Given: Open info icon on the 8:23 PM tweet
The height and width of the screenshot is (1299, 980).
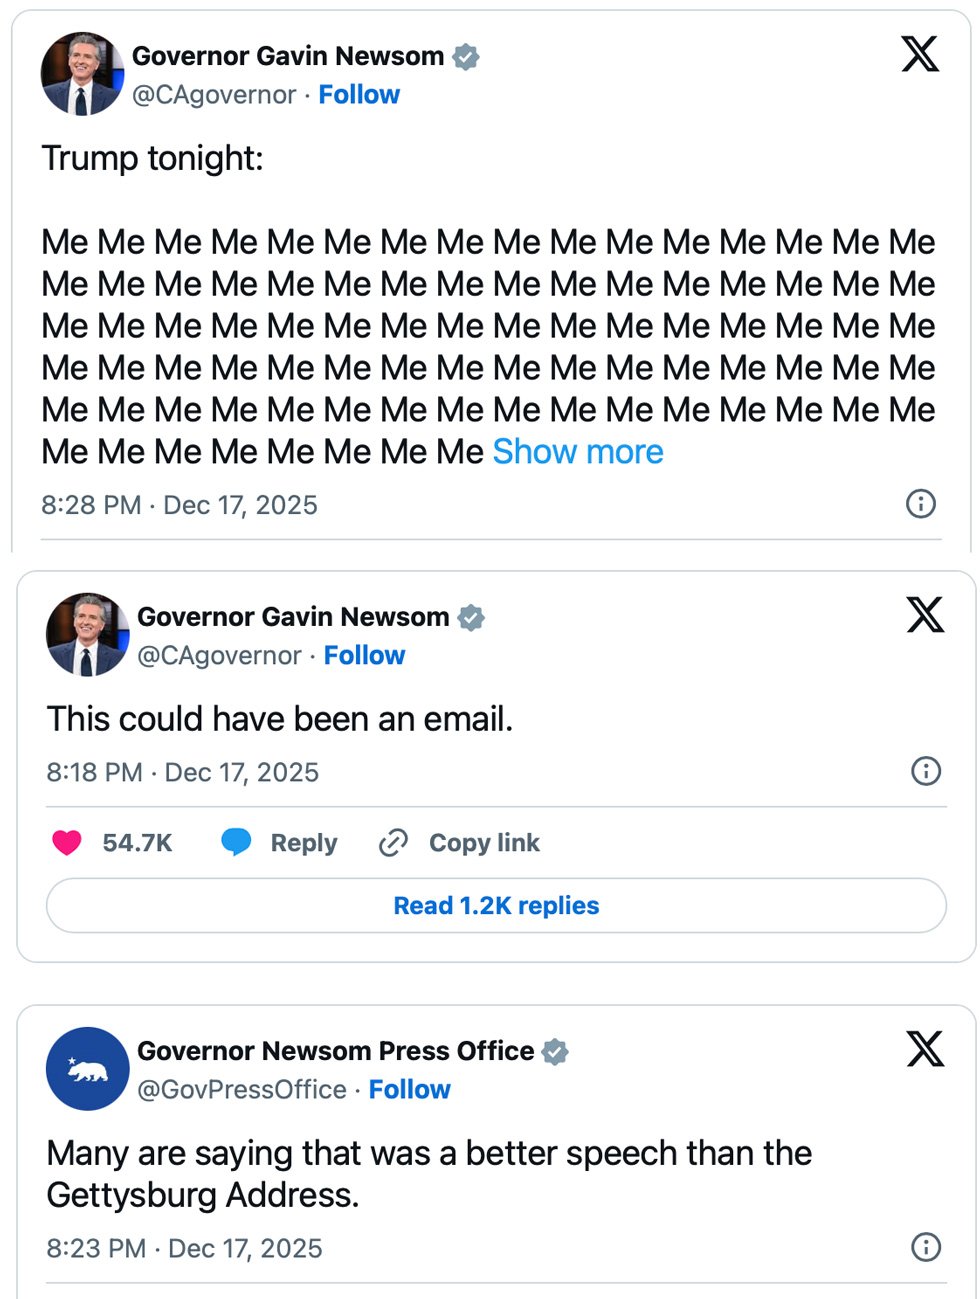Looking at the screenshot, I should 926,1246.
